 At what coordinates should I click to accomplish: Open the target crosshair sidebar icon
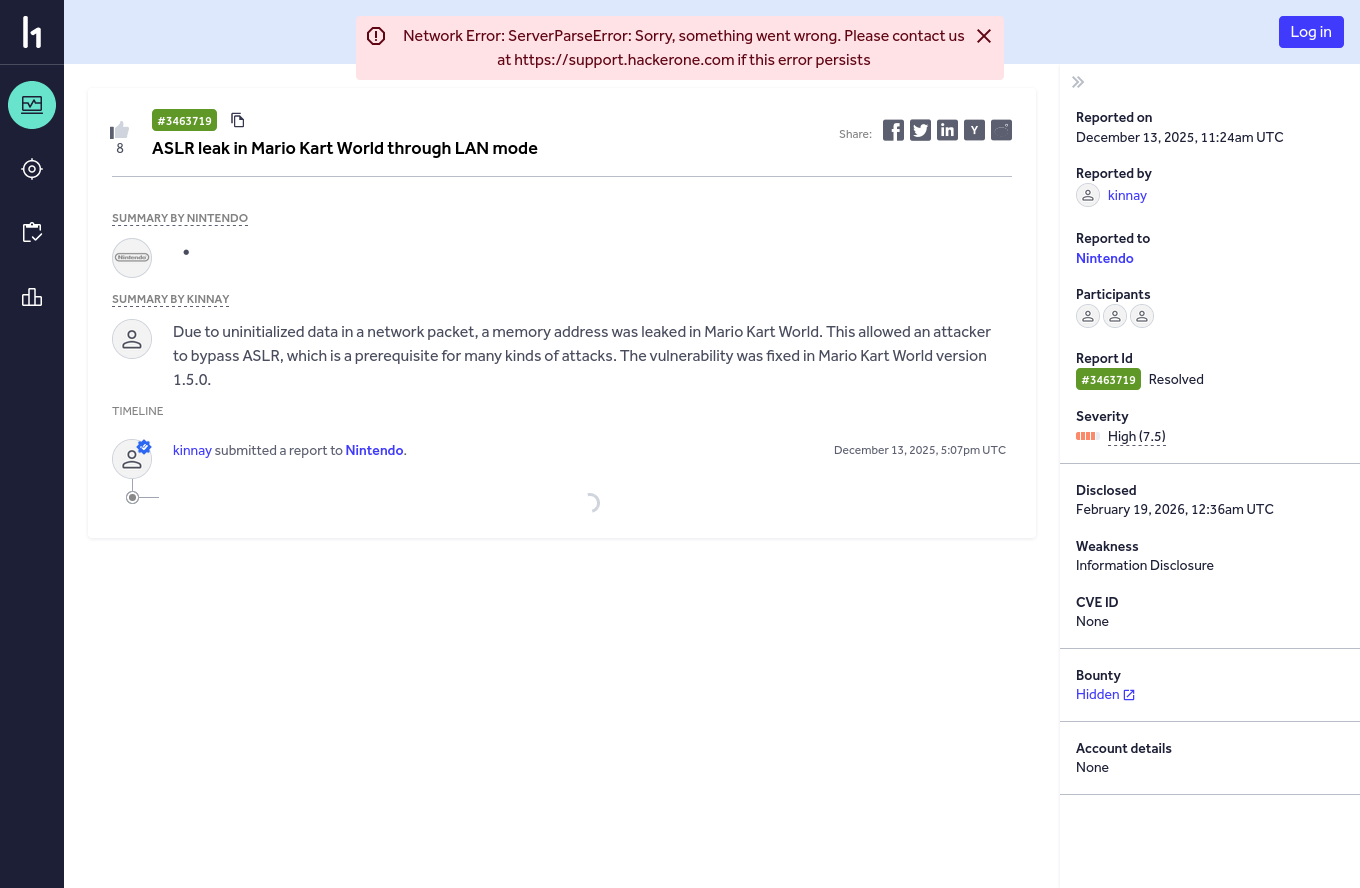(32, 169)
